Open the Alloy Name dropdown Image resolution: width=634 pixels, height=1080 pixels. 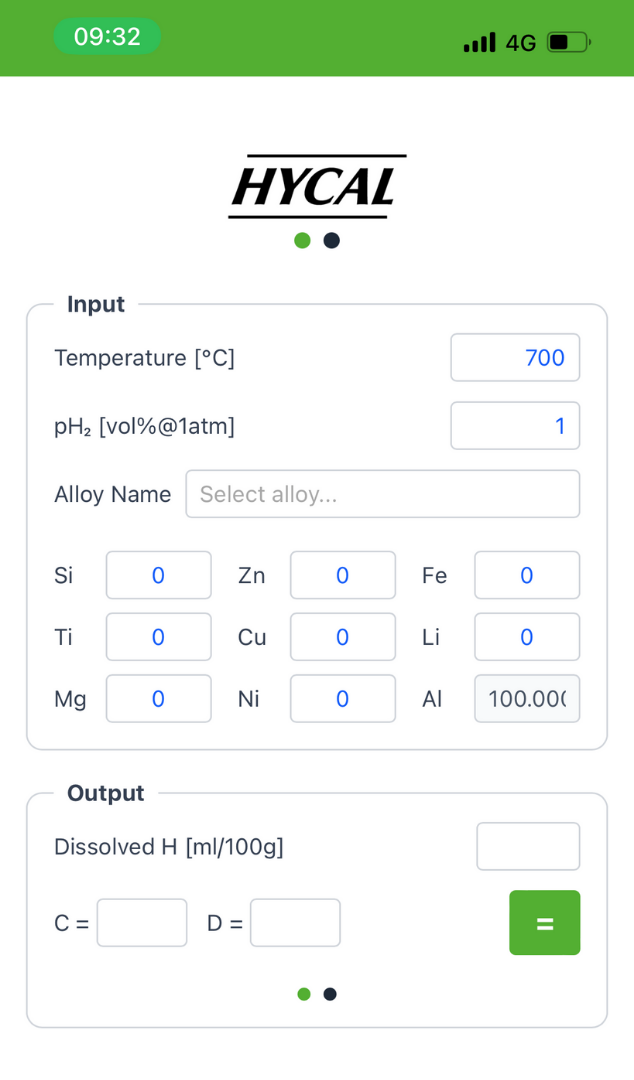[382, 494]
